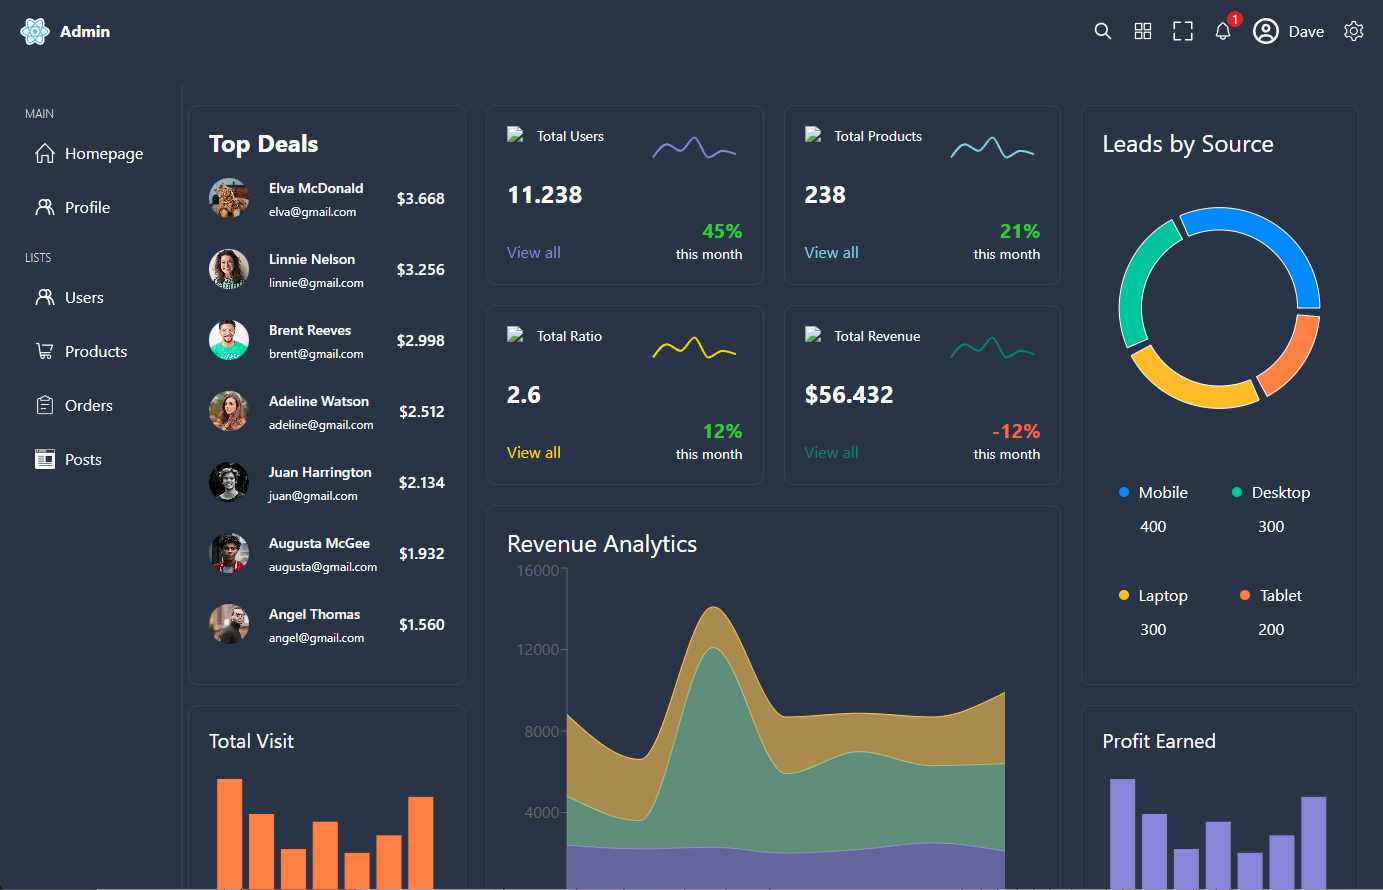
Task: Click the Users sidebar icon
Action: [x=45, y=297]
